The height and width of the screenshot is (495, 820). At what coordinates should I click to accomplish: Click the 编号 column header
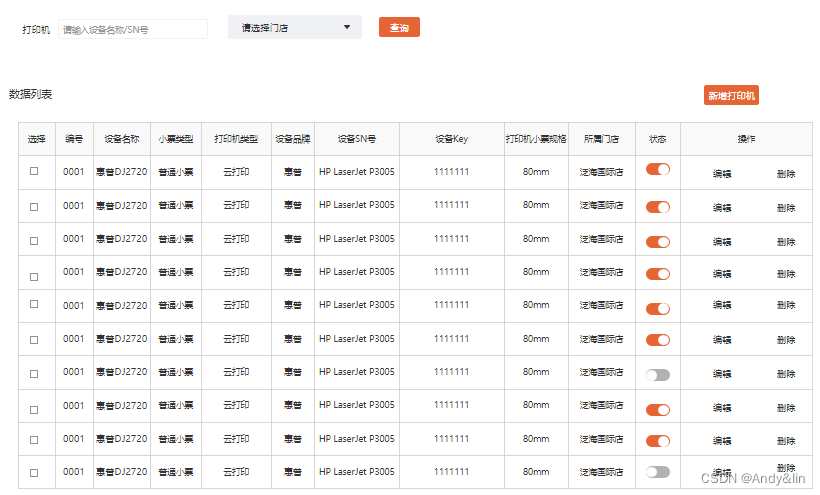click(x=74, y=139)
